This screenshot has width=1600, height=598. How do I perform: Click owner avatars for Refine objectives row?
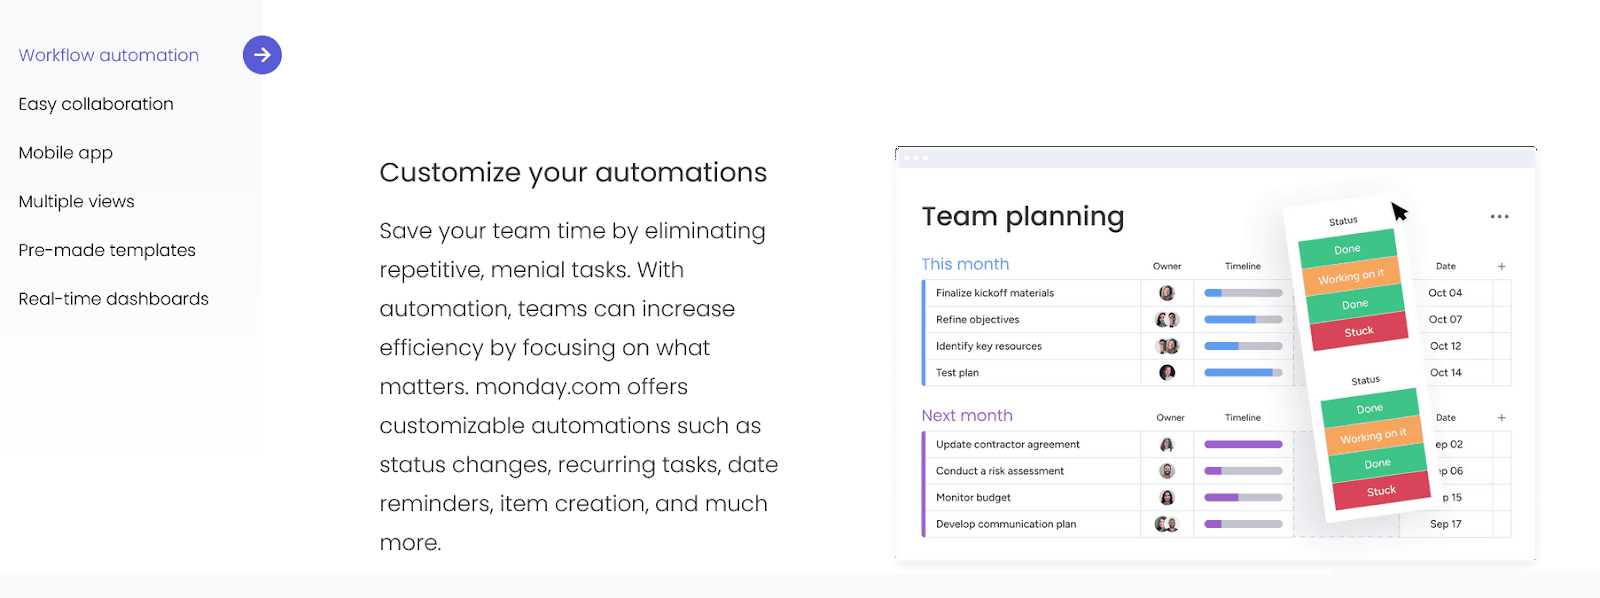coord(1166,320)
